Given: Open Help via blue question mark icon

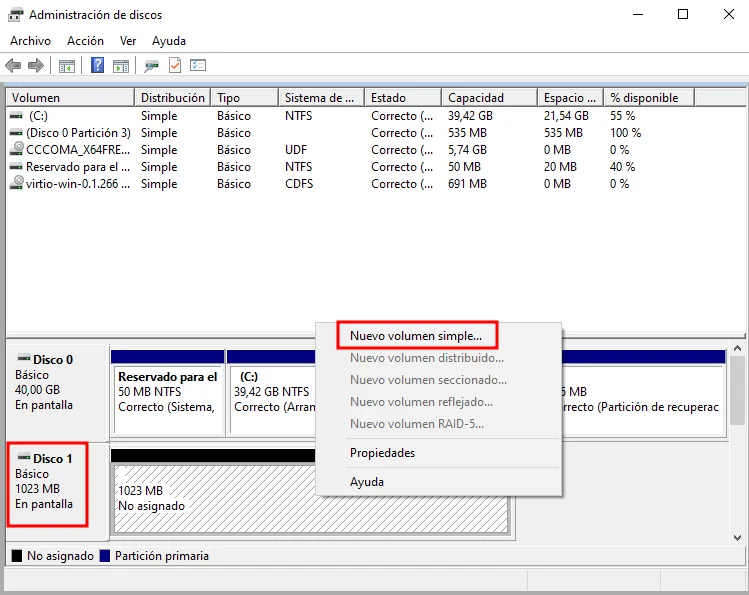Looking at the screenshot, I should coord(98,66).
